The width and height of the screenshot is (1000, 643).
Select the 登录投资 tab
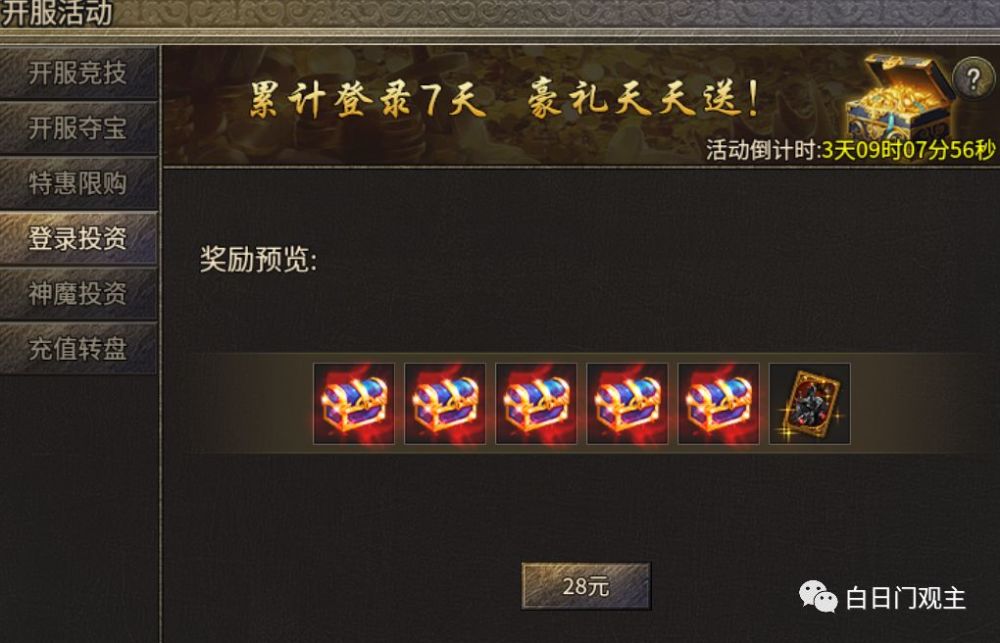(x=78, y=239)
